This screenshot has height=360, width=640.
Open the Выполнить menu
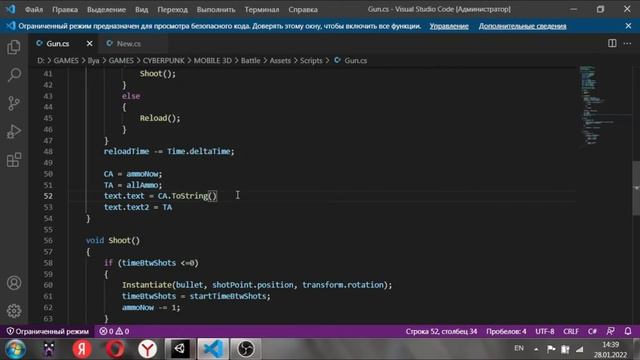216,9
